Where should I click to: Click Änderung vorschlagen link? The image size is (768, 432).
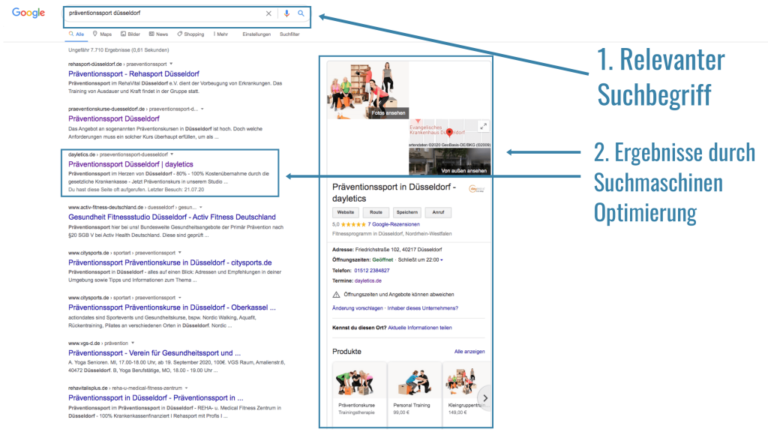[x=358, y=309]
